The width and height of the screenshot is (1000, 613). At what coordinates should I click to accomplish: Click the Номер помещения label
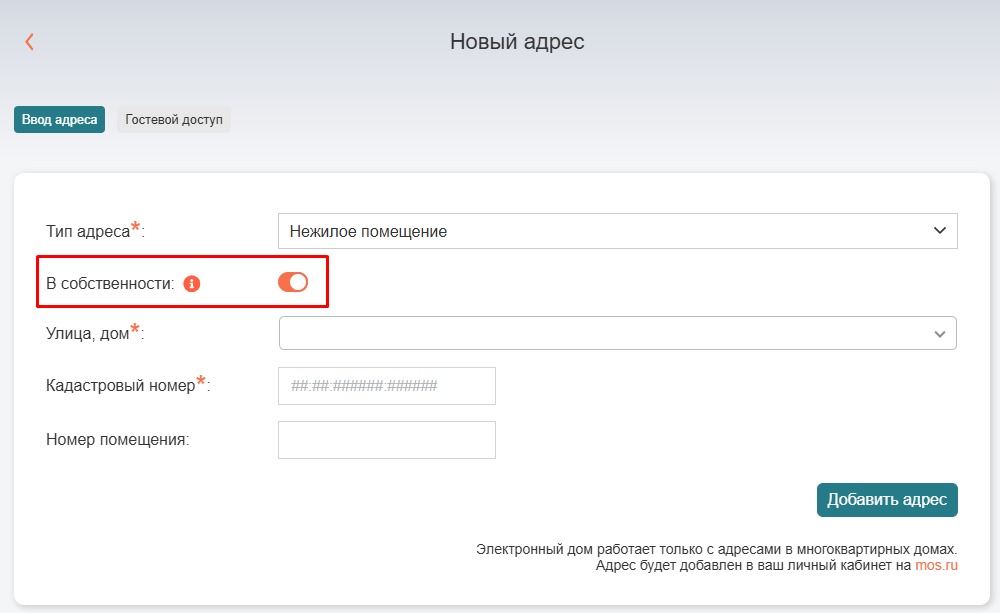pyautogui.click(x=117, y=439)
